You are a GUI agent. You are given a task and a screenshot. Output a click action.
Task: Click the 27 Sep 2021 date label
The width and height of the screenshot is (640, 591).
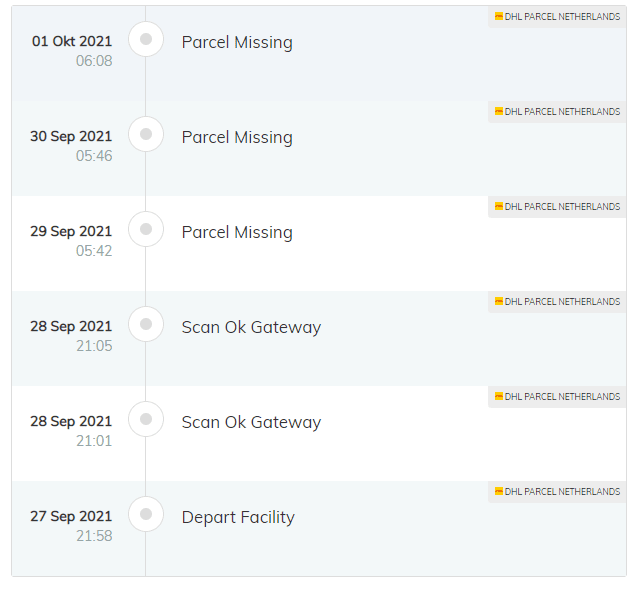pyautogui.click(x=71, y=516)
